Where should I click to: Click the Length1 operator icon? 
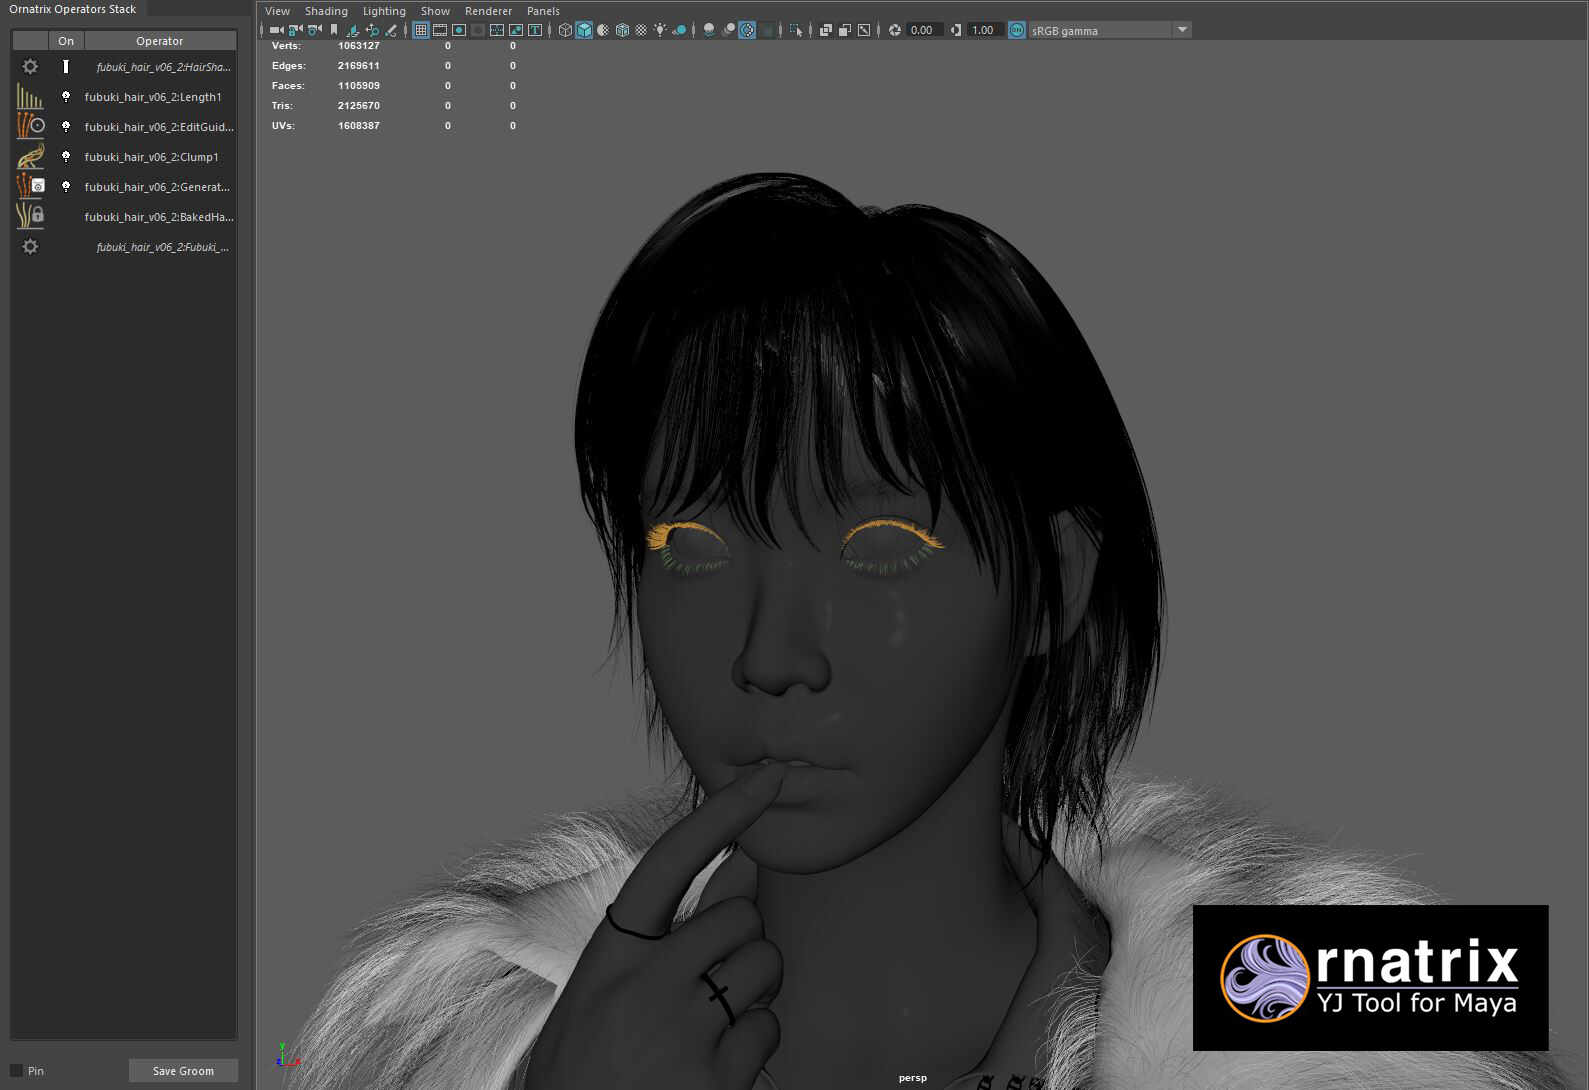(30, 97)
